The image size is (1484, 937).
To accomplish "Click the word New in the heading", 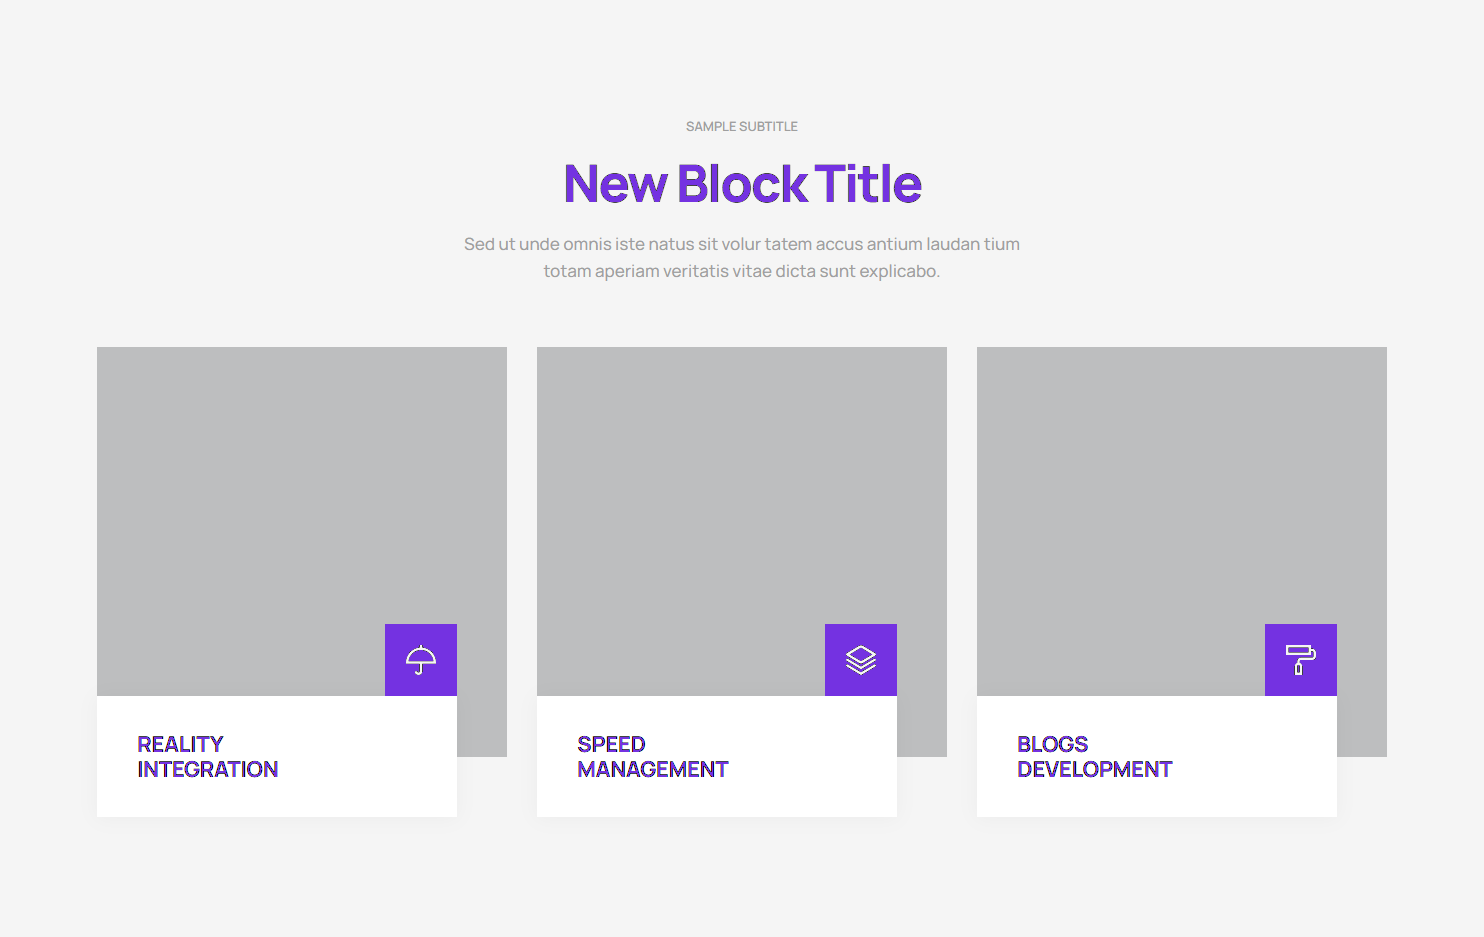I will click(x=615, y=184).
